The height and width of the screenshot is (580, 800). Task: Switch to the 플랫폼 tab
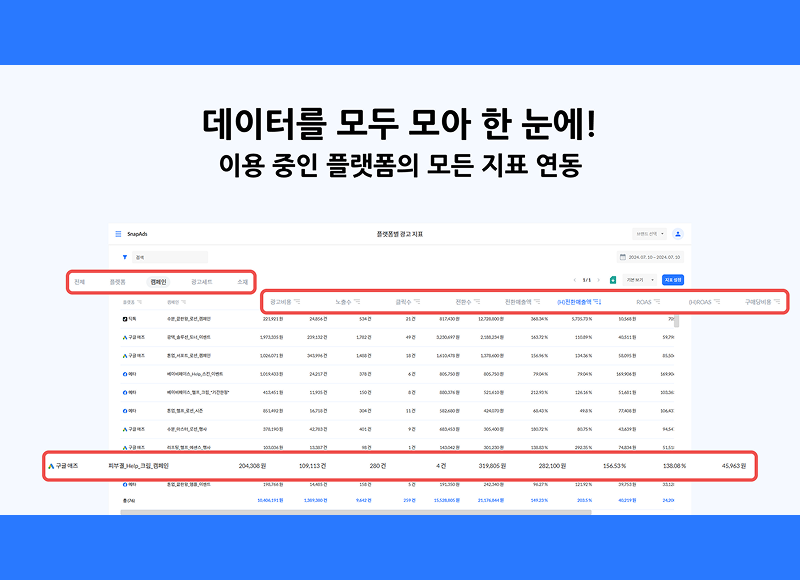coord(117,282)
